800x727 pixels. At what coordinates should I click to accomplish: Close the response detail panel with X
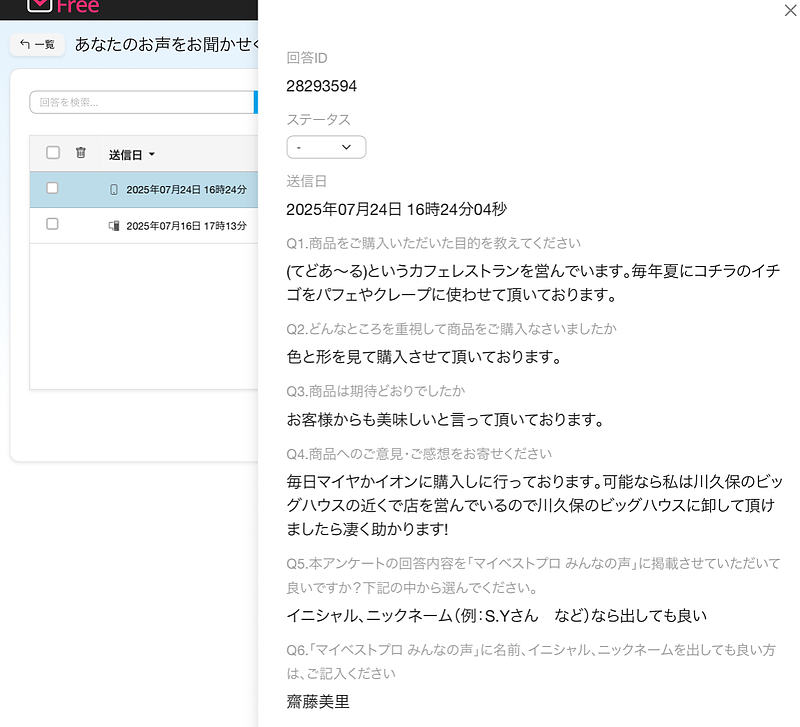pyautogui.click(x=792, y=8)
